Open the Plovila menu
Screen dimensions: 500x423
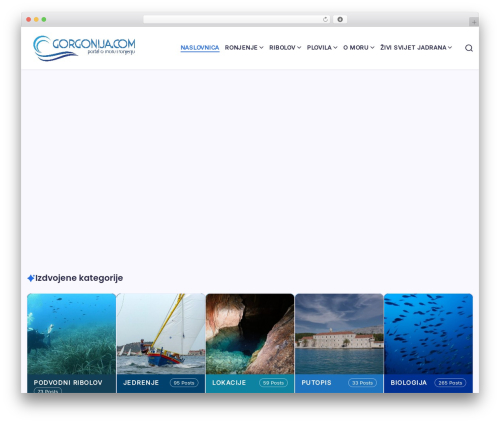(x=319, y=48)
